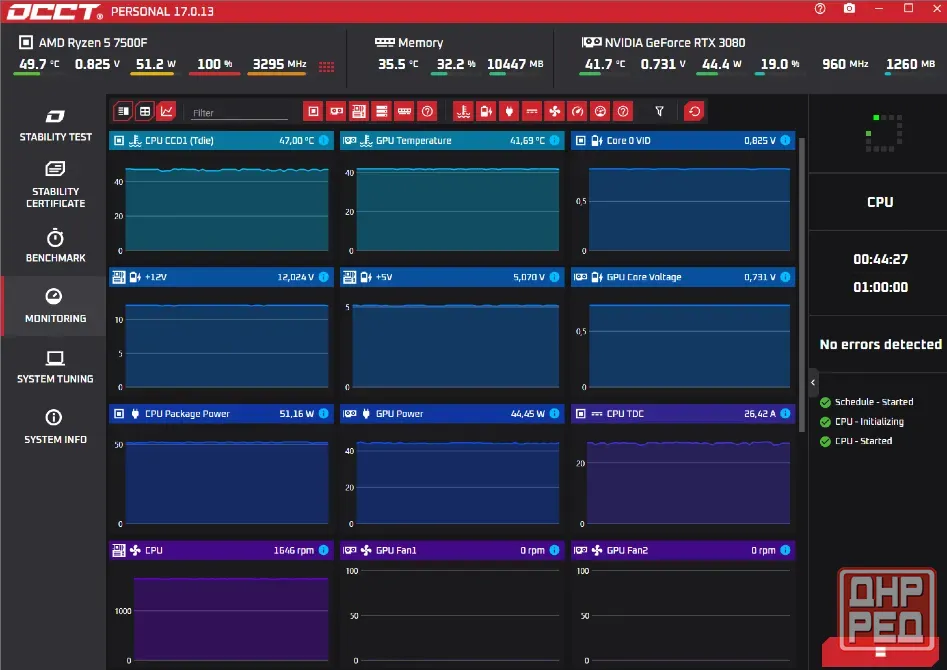Select the graph view layout icon
This screenshot has height=670, width=947.
point(166,111)
